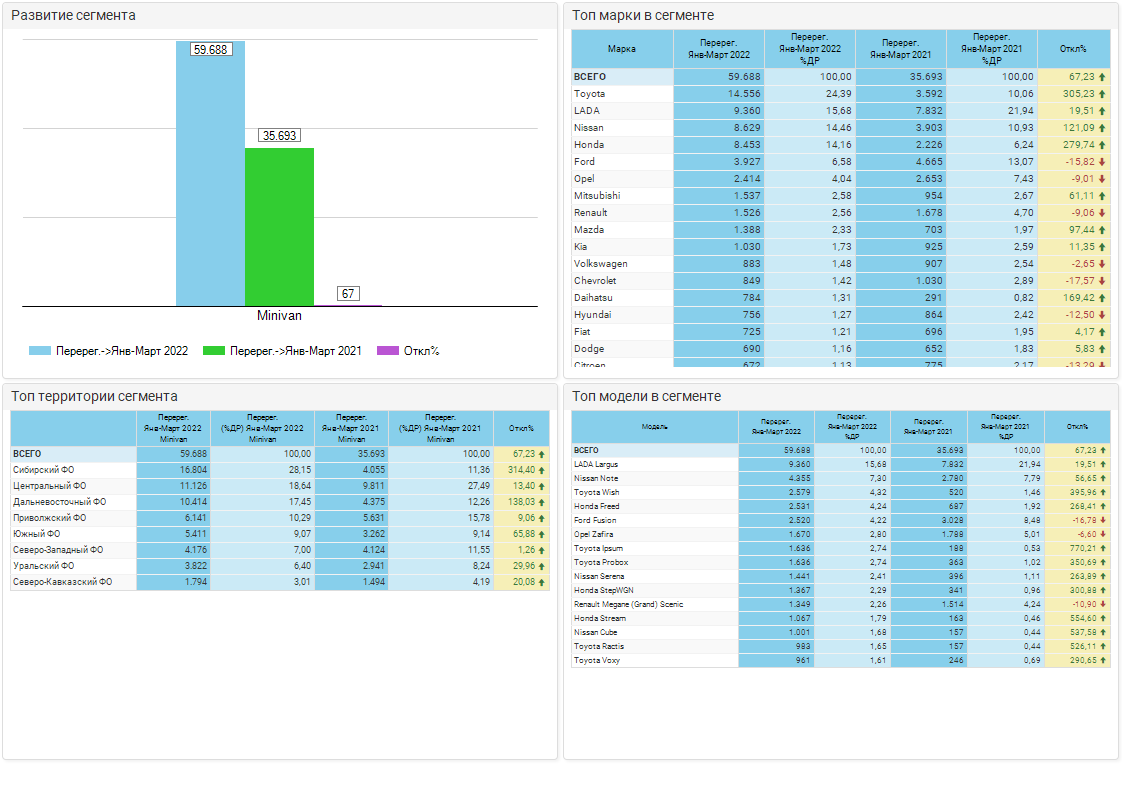Click the red down arrow in the Opel Zafira row
The width and height of the screenshot is (1122, 793).
tap(1102, 535)
